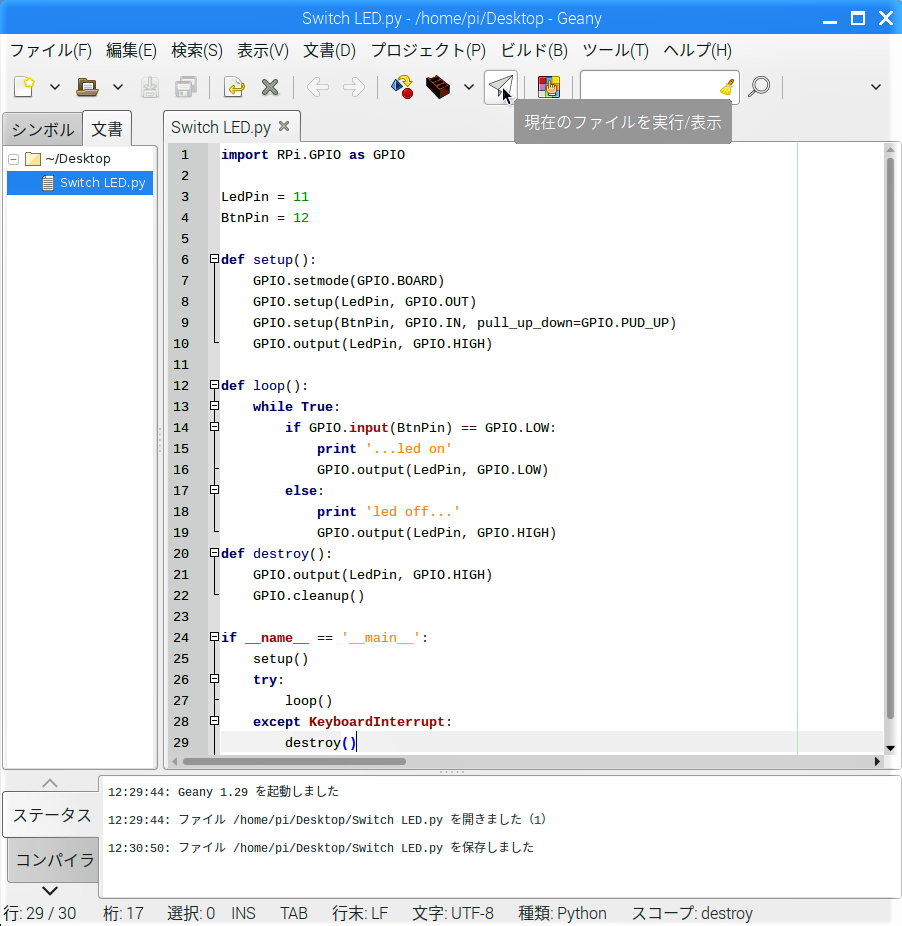Click the new file icon in toolbar

(24, 87)
